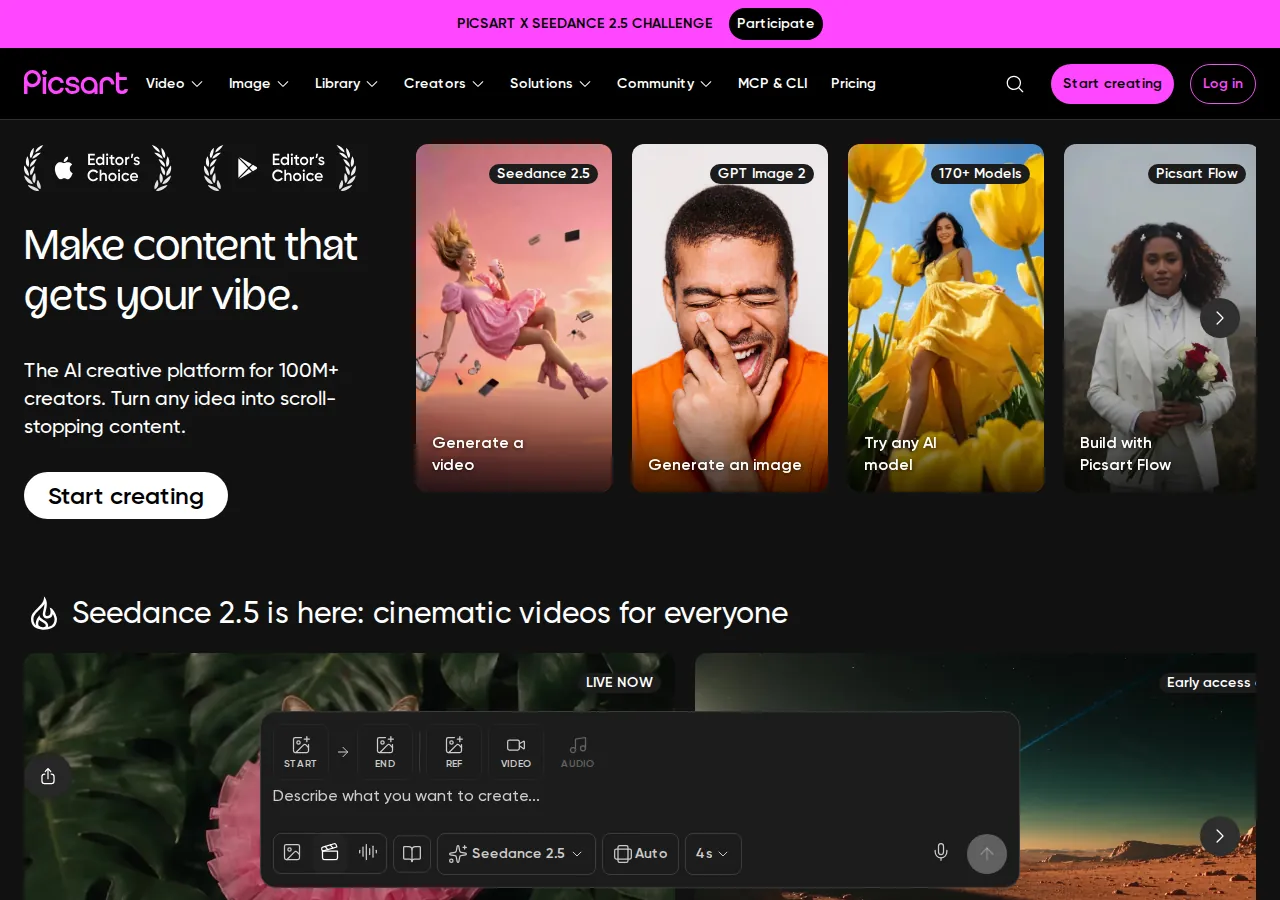Click the Log in button
The height and width of the screenshot is (900, 1280).
[1223, 84]
